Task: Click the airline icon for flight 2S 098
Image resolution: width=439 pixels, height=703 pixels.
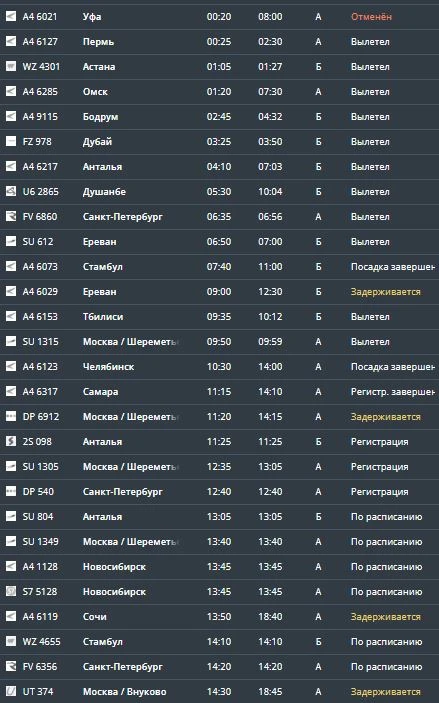Action: (11, 442)
